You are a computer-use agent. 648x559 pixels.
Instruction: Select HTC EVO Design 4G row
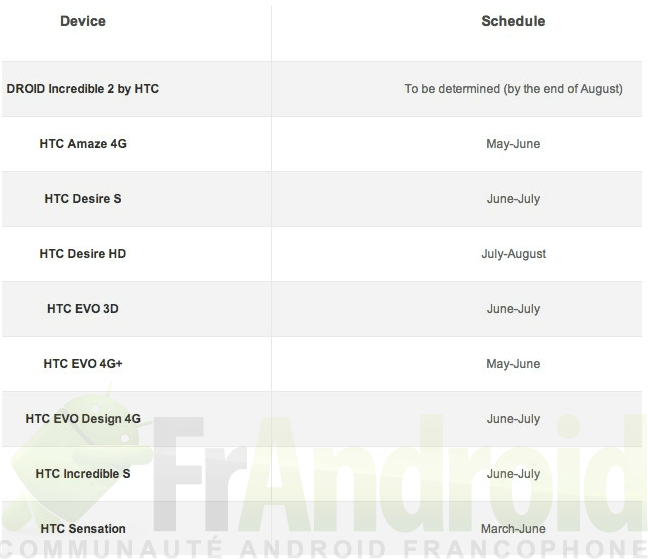pos(322,419)
